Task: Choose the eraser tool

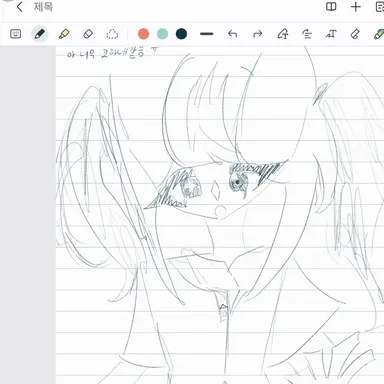Action: tap(88, 34)
